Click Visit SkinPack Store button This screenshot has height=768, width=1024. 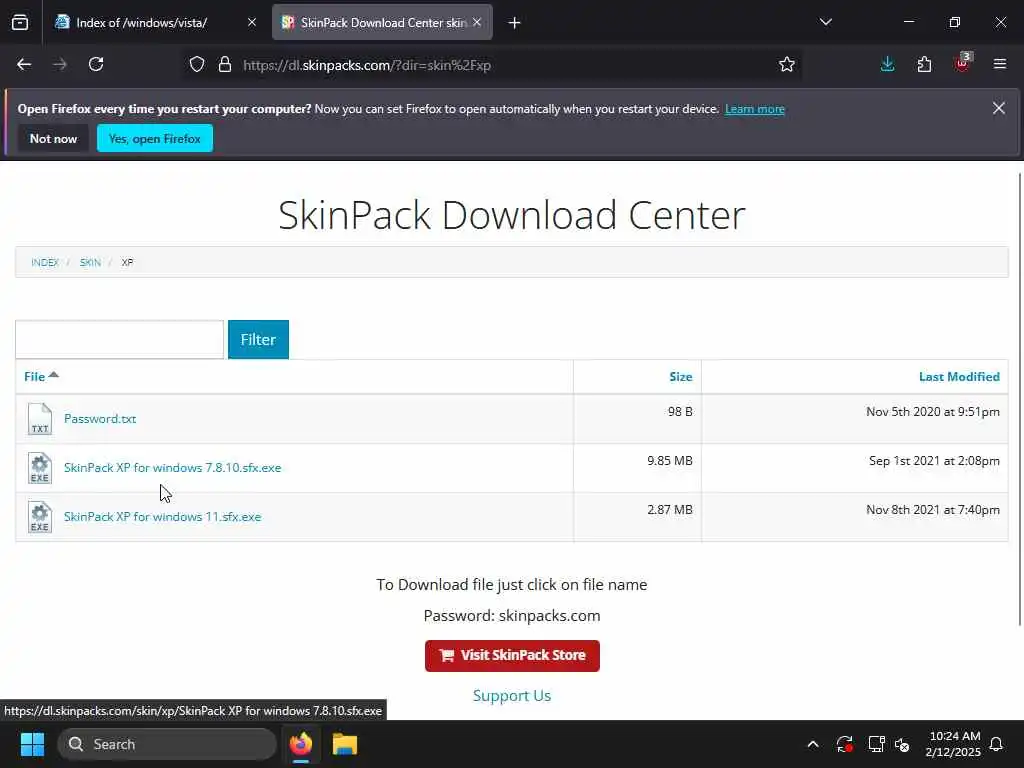(512, 656)
